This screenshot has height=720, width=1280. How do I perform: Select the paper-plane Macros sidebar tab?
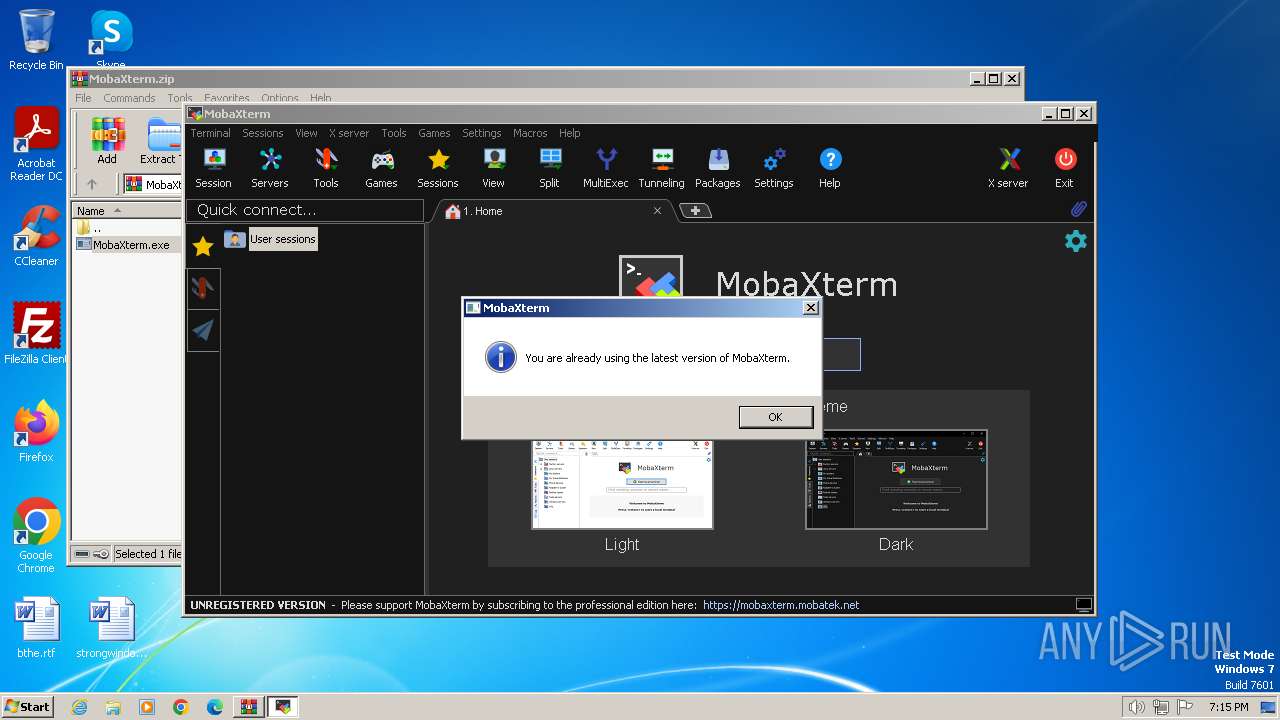(203, 331)
